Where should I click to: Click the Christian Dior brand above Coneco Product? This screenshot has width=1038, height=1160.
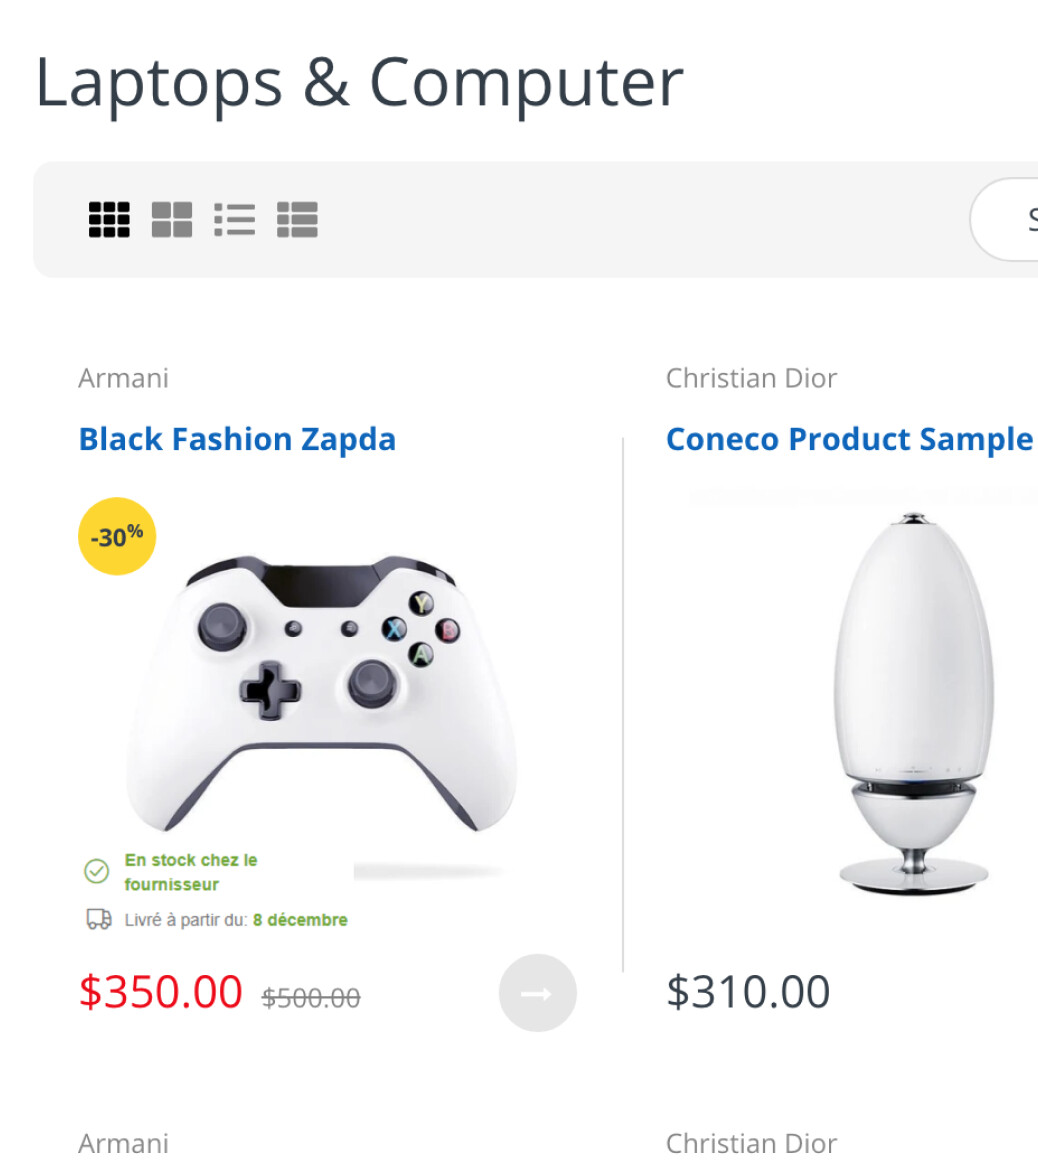751,378
